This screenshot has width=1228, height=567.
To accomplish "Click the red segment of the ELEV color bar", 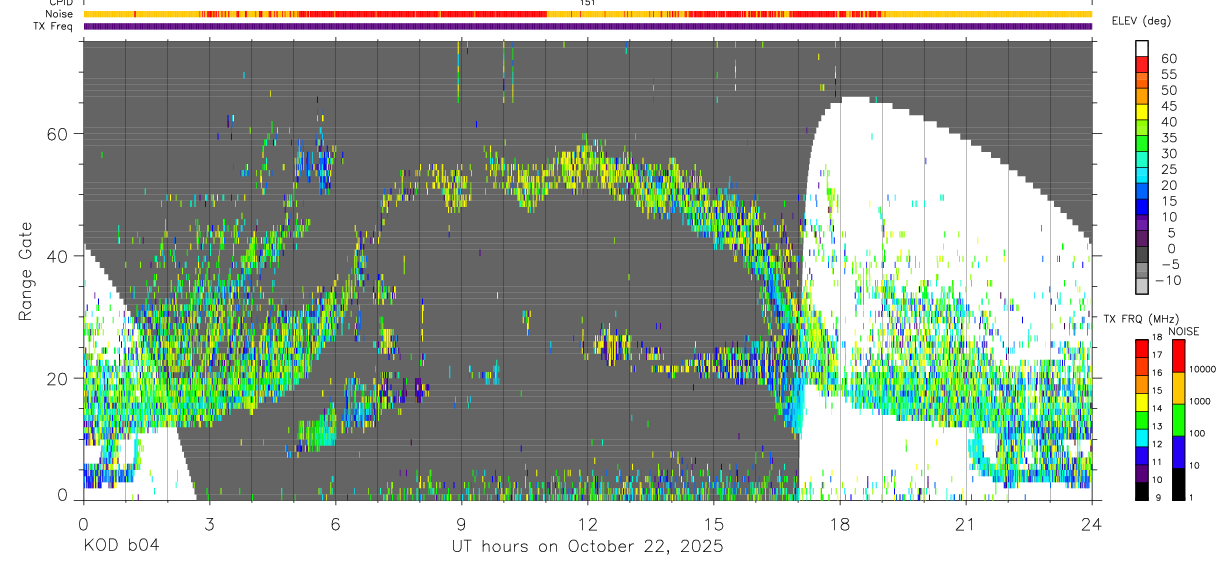I will click(x=1144, y=65).
